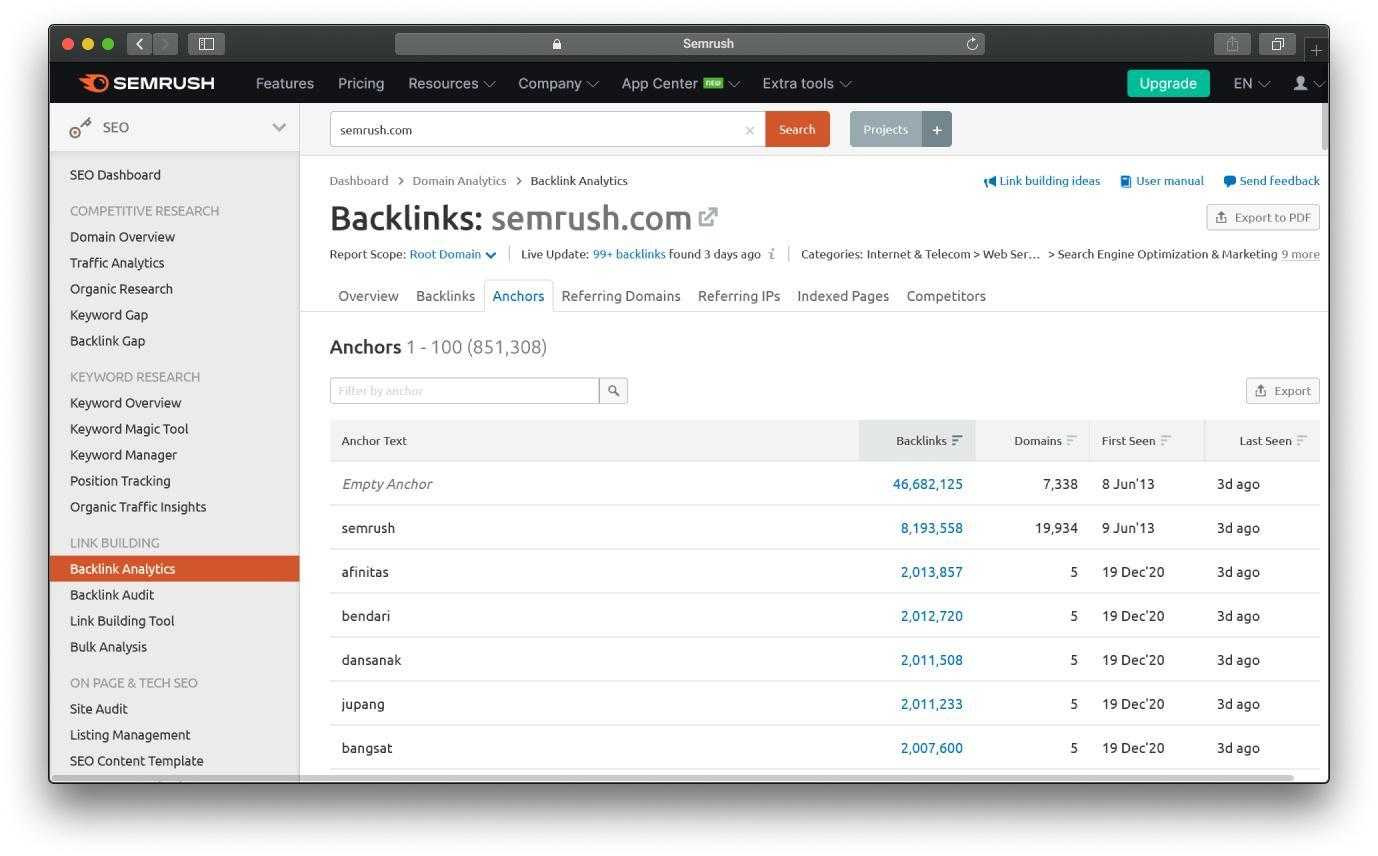This screenshot has width=1378, height=856.
Task: Click the green Upgrade button
Action: [1167, 83]
